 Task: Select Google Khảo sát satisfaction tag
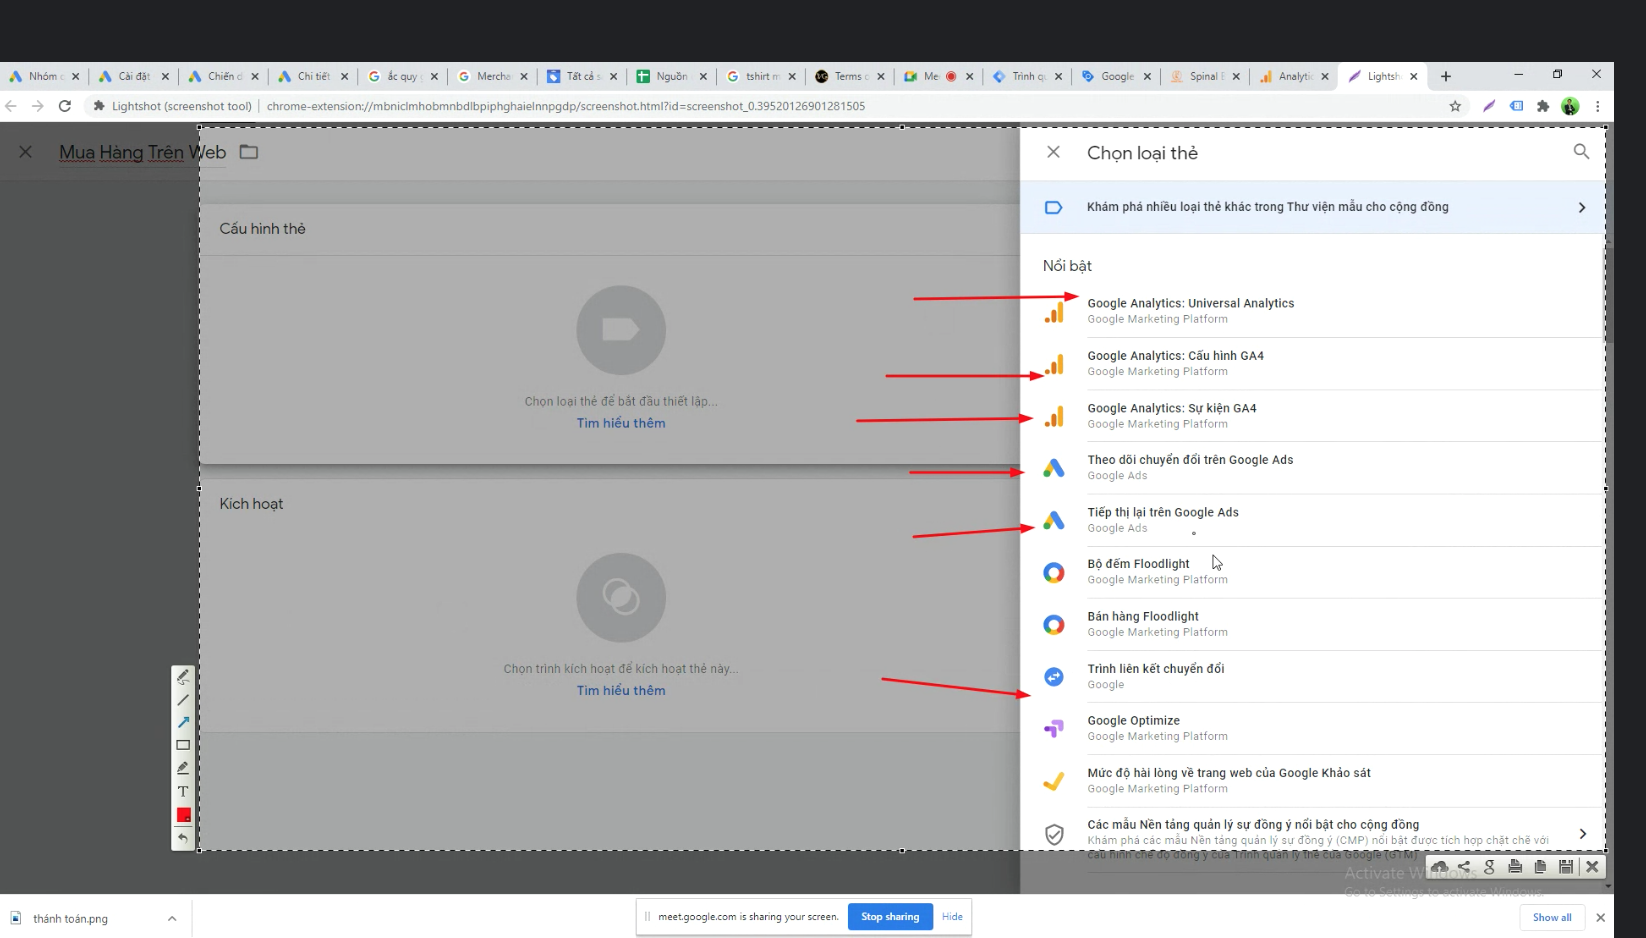pyautogui.click(x=1313, y=780)
